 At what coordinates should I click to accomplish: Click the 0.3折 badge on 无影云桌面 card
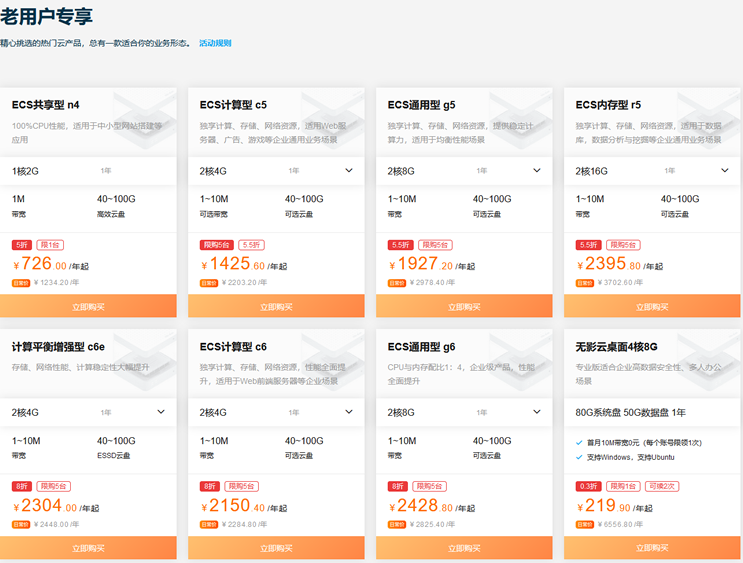pyautogui.click(x=588, y=486)
